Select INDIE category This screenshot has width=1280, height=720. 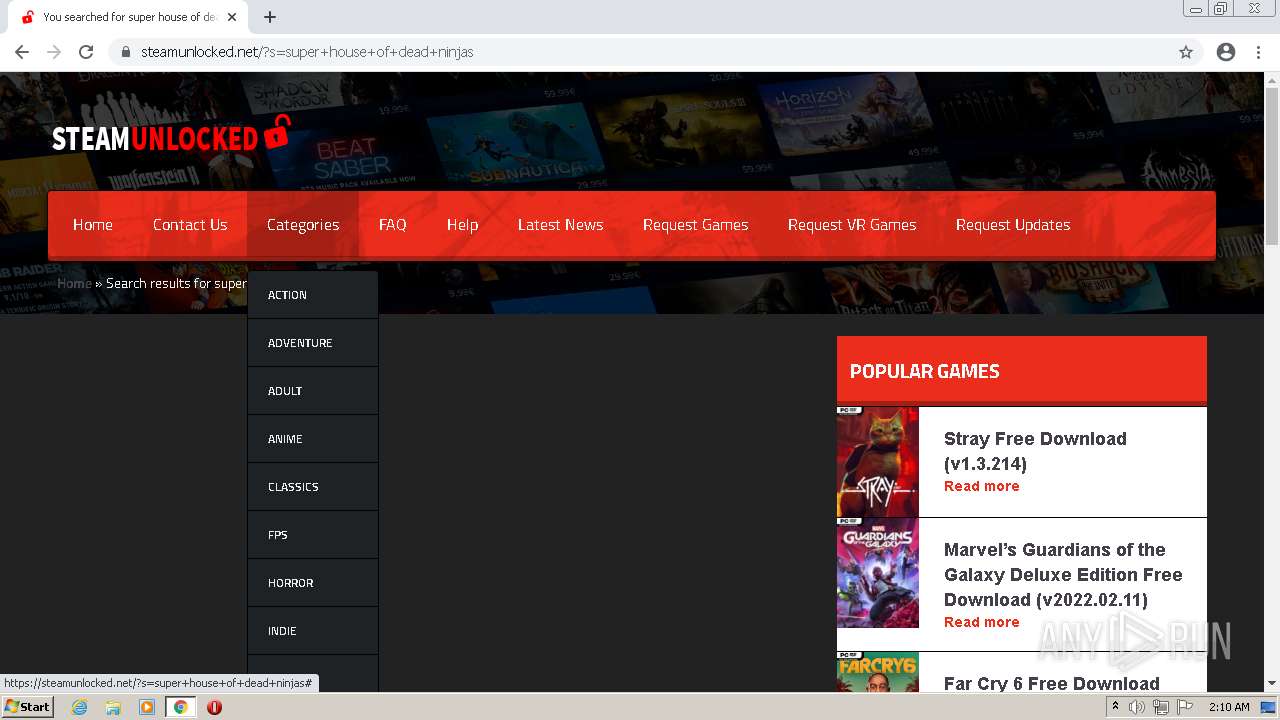313,631
